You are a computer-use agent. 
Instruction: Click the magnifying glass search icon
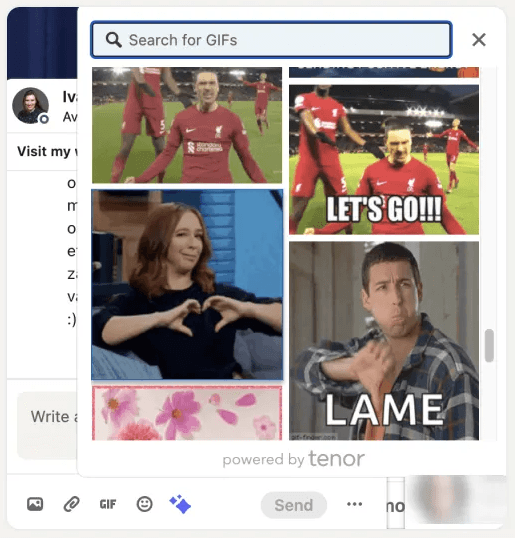(114, 40)
